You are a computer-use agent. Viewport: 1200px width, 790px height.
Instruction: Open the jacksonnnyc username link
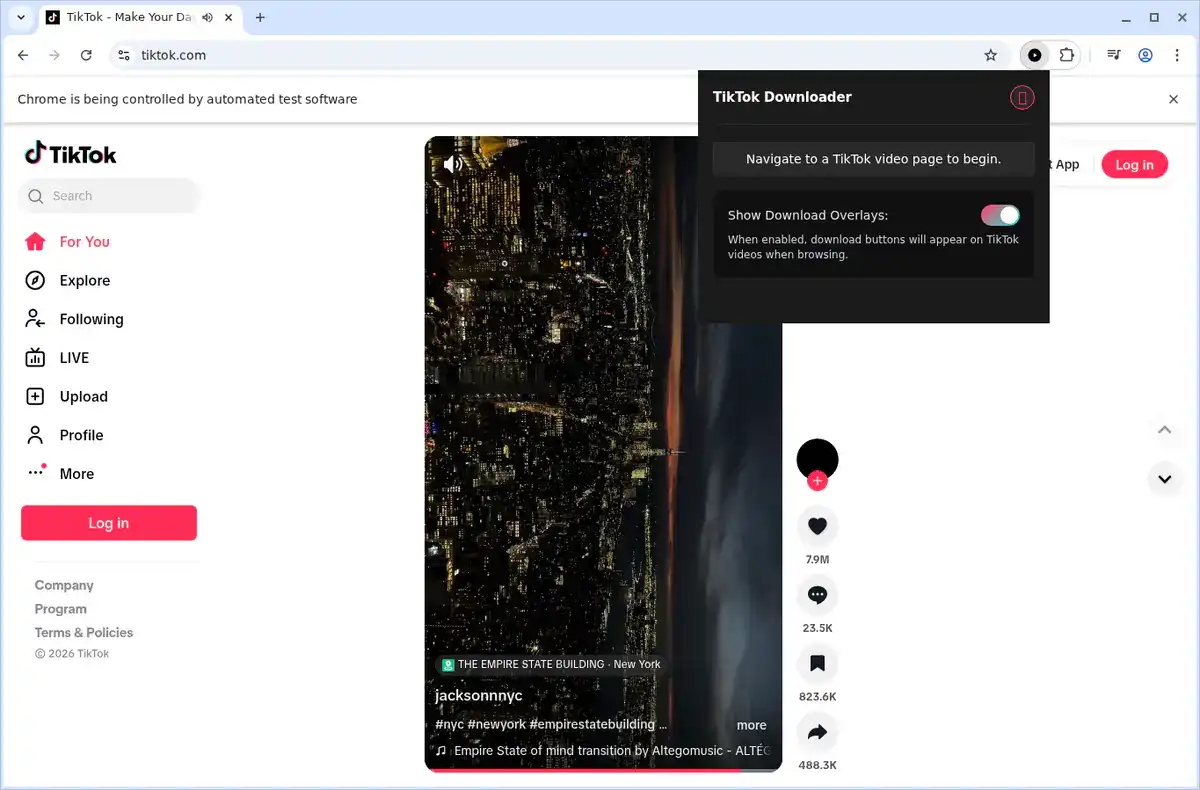tap(479, 695)
